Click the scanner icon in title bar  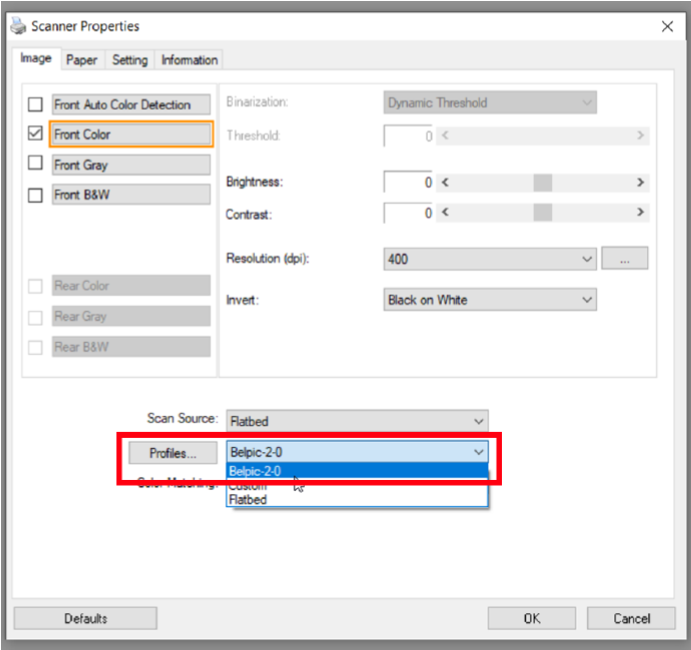[x=18, y=26]
